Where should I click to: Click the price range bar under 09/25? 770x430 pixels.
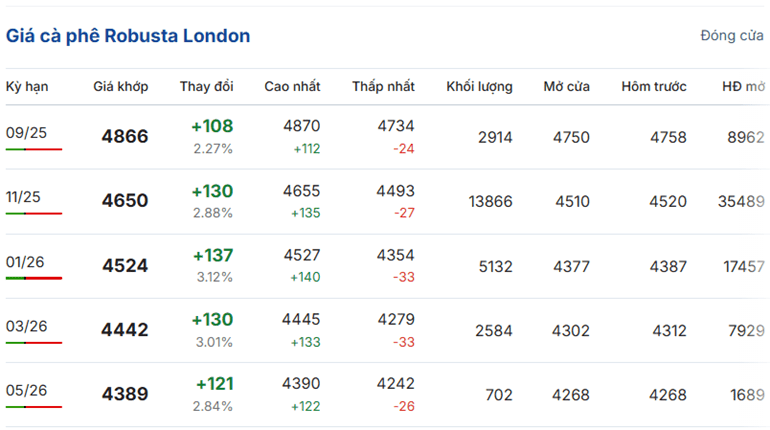click(34, 149)
